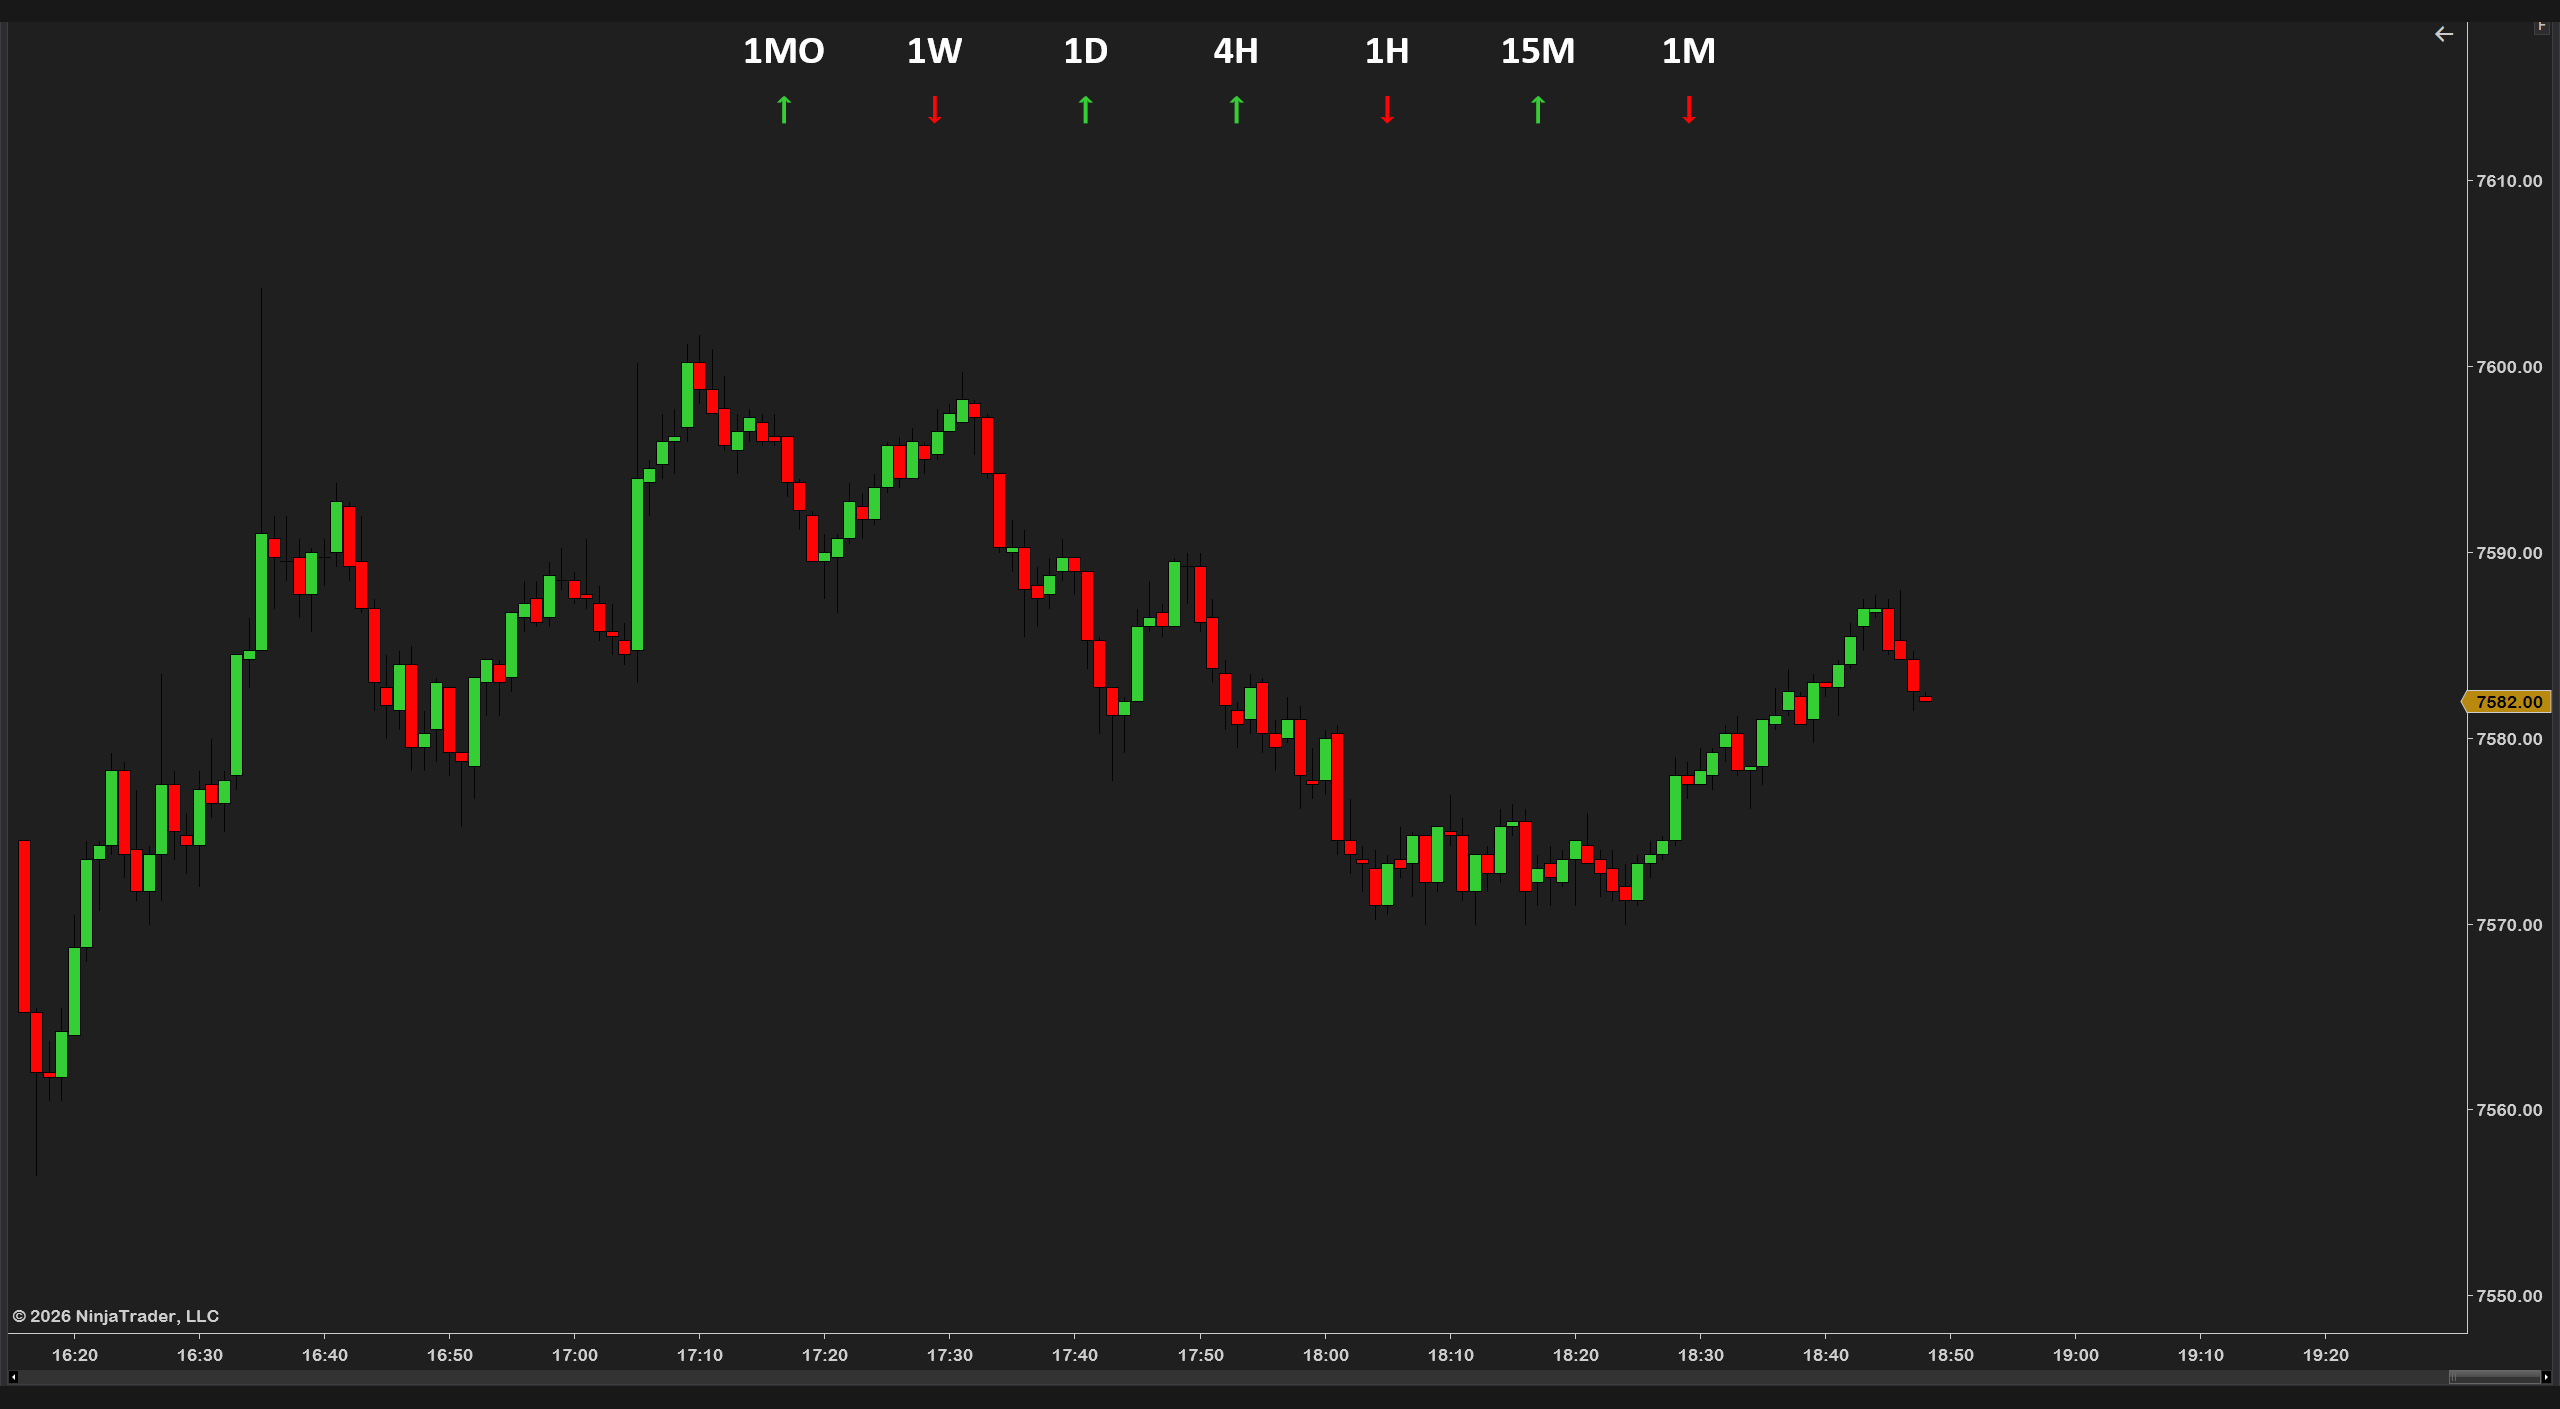Image resolution: width=2560 pixels, height=1409 pixels.
Task: Select the 1D timeframe label
Action: tap(1086, 51)
